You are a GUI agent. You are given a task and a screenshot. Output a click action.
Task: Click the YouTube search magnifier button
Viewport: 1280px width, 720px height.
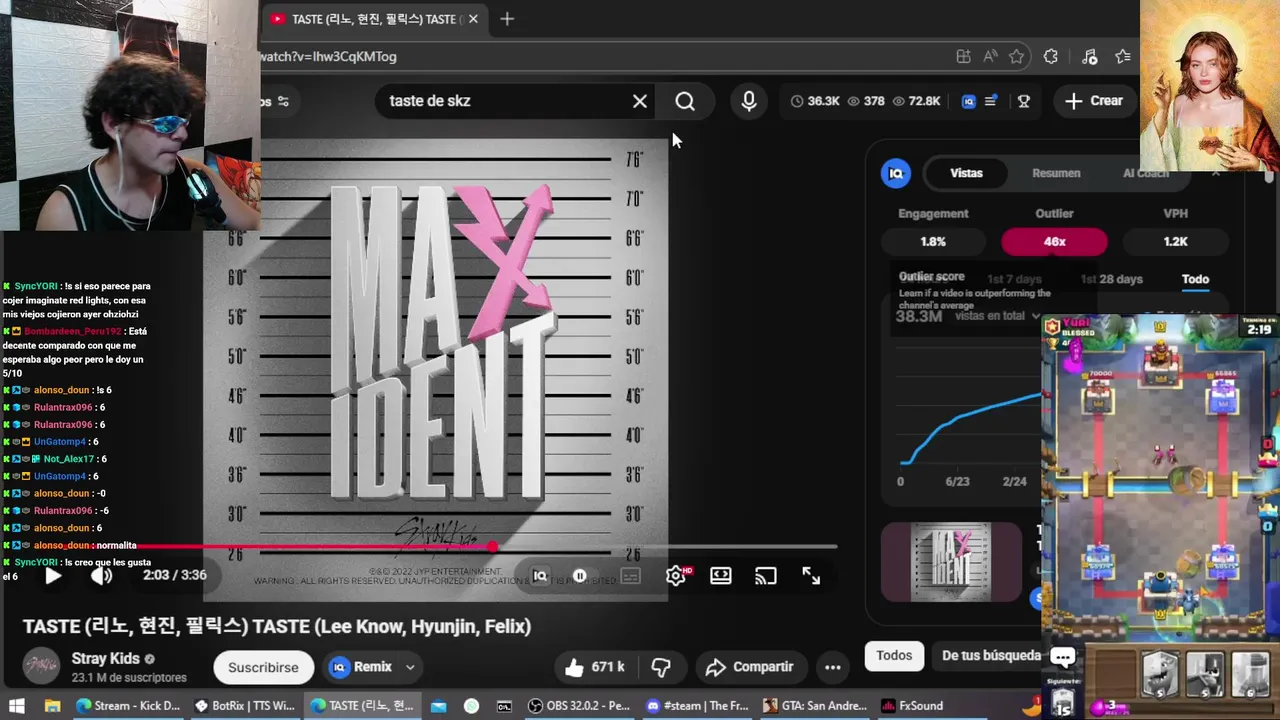tap(685, 101)
